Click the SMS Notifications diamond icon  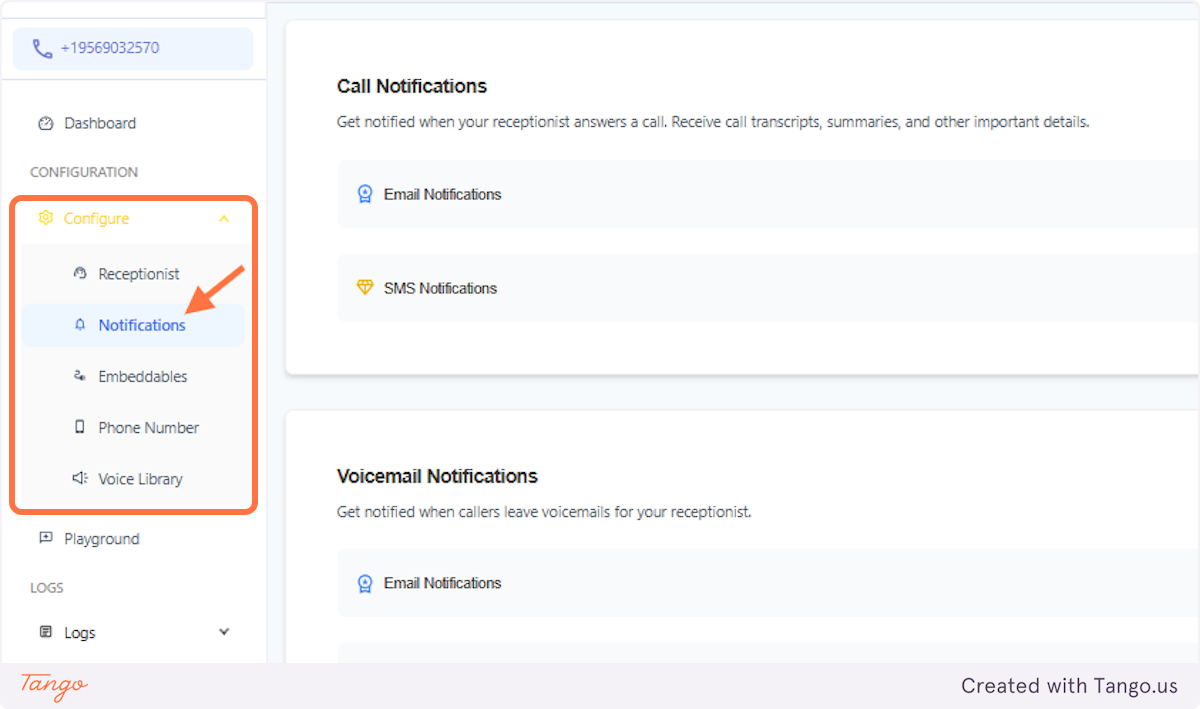(366, 288)
